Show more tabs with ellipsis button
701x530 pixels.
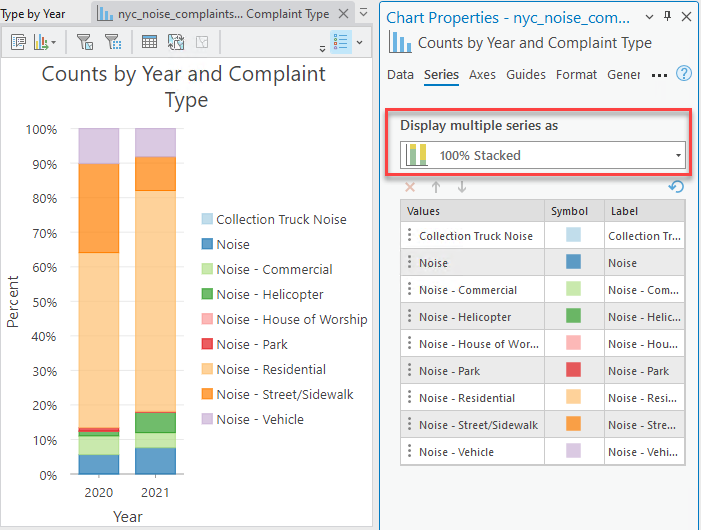(659, 75)
